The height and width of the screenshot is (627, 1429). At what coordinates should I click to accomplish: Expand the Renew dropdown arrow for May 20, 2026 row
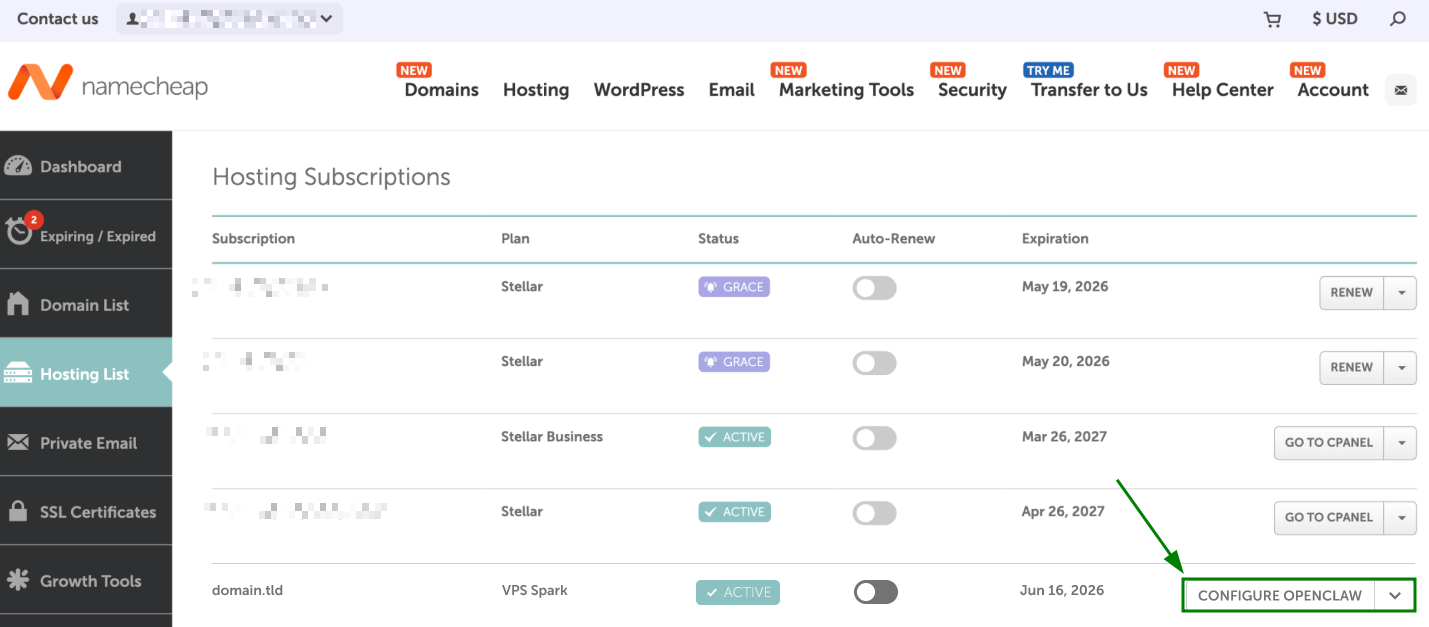(x=1401, y=368)
